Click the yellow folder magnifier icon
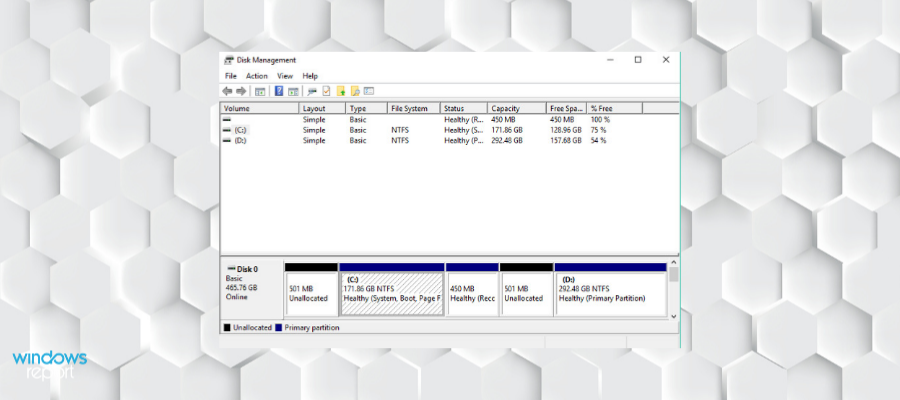The width and height of the screenshot is (900, 400). point(355,91)
